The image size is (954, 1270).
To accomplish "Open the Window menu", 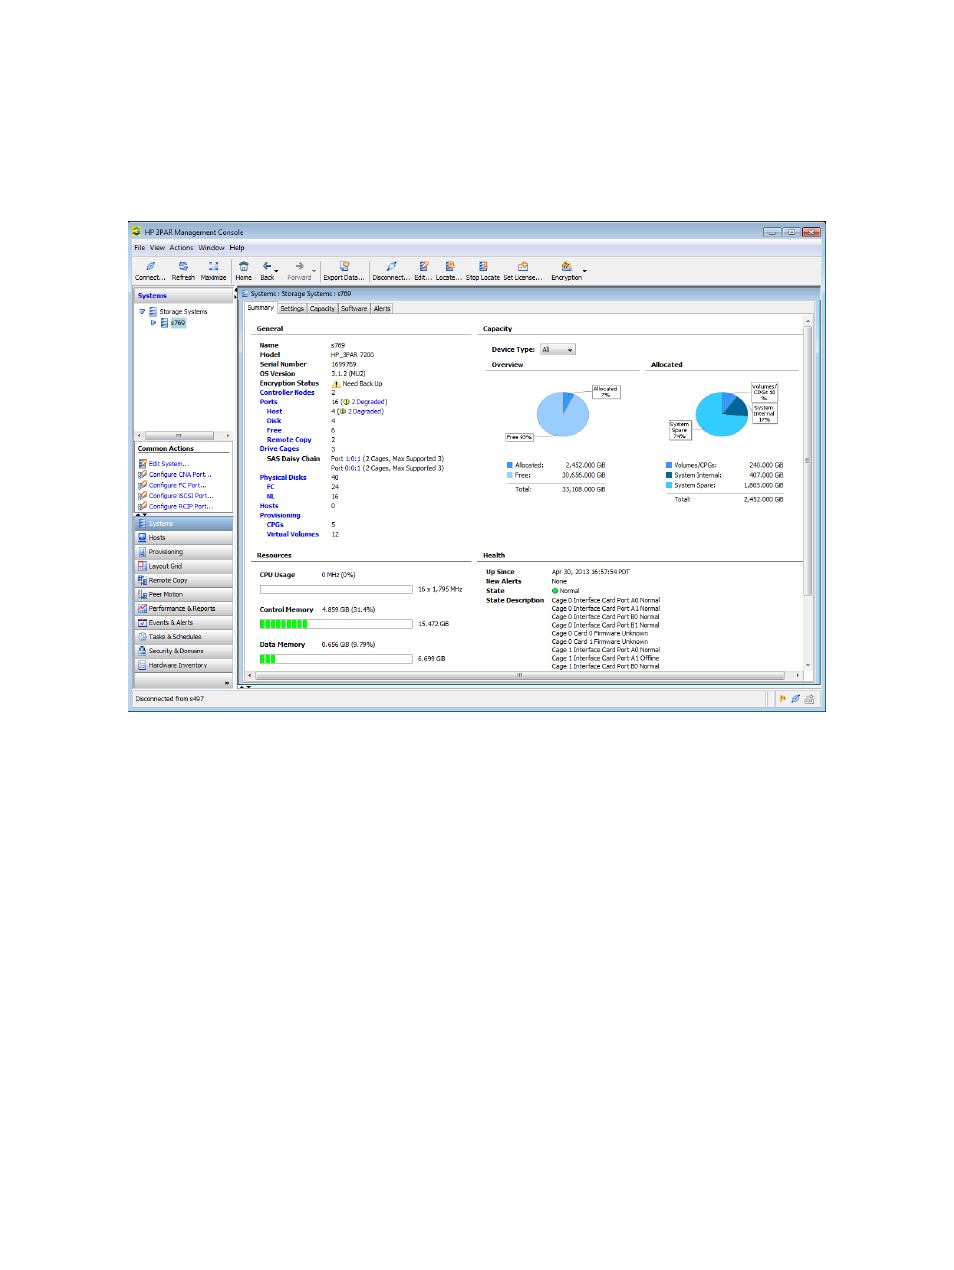I will (x=211, y=248).
